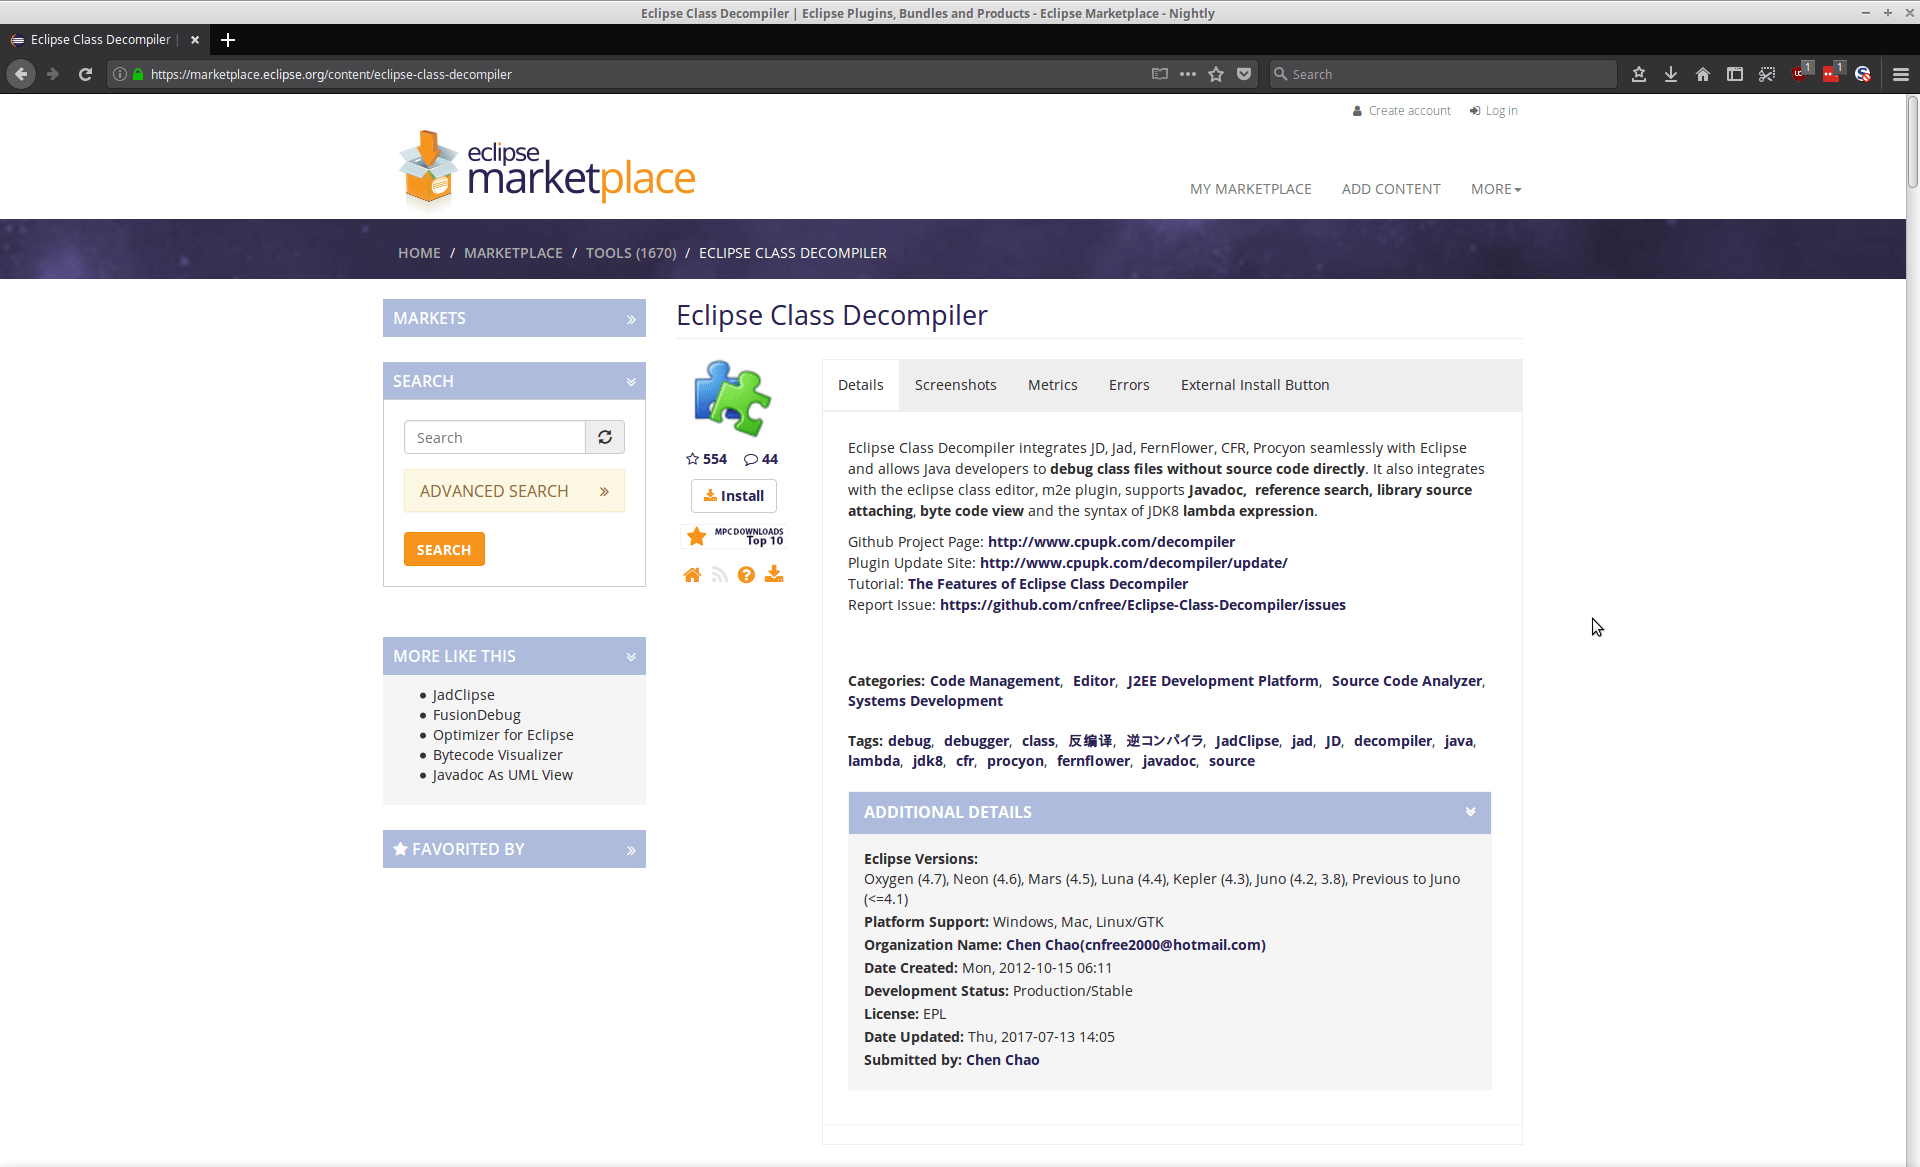Click the orange question mark help icon
Screen dimensions: 1920x1167
click(x=746, y=575)
